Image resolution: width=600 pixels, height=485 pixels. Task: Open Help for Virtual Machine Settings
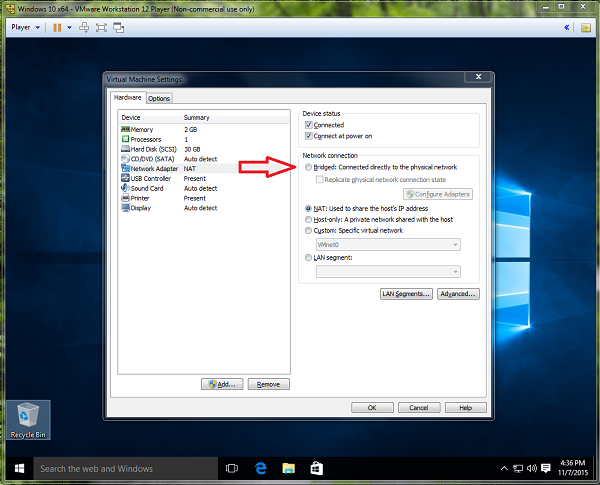pyautogui.click(x=466, y=408)
